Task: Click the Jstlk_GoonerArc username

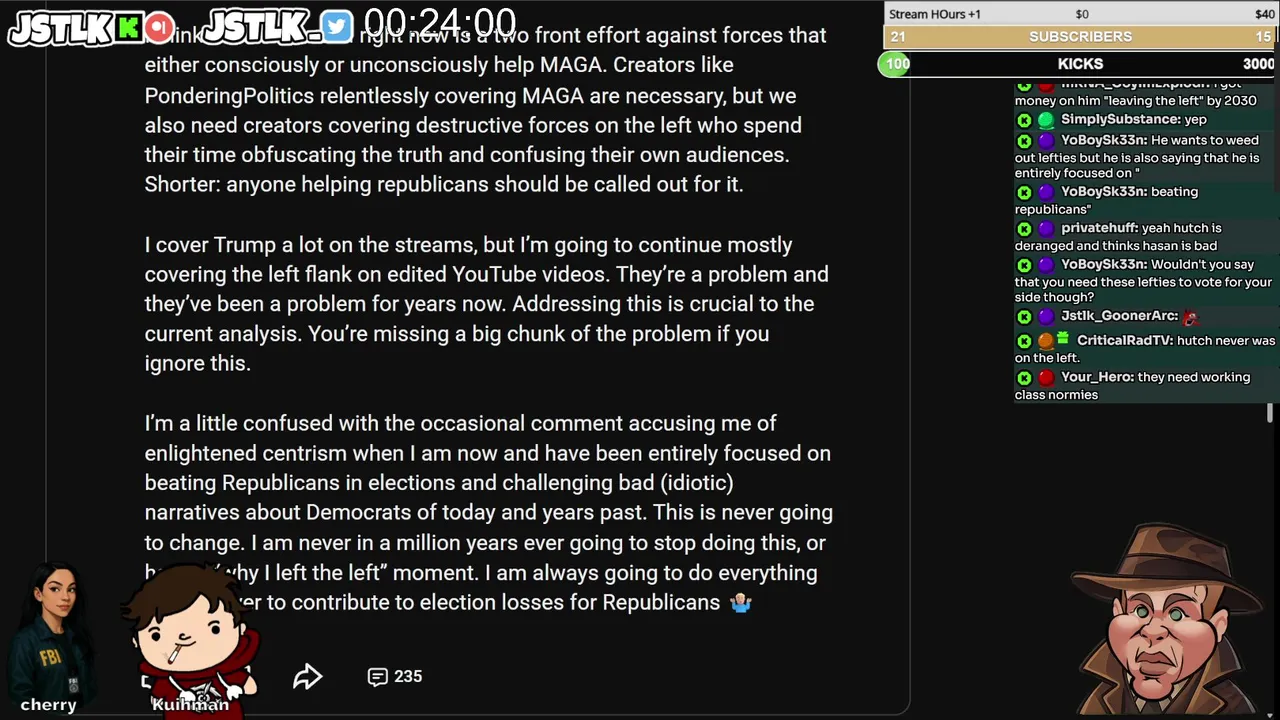Action: pyautogui.click(x=1119, y=316)
